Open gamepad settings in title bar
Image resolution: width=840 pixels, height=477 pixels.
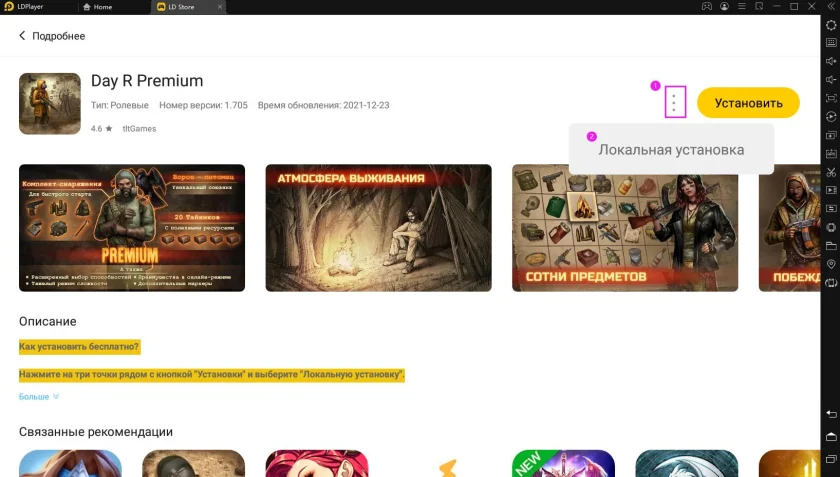pos(707,6)
